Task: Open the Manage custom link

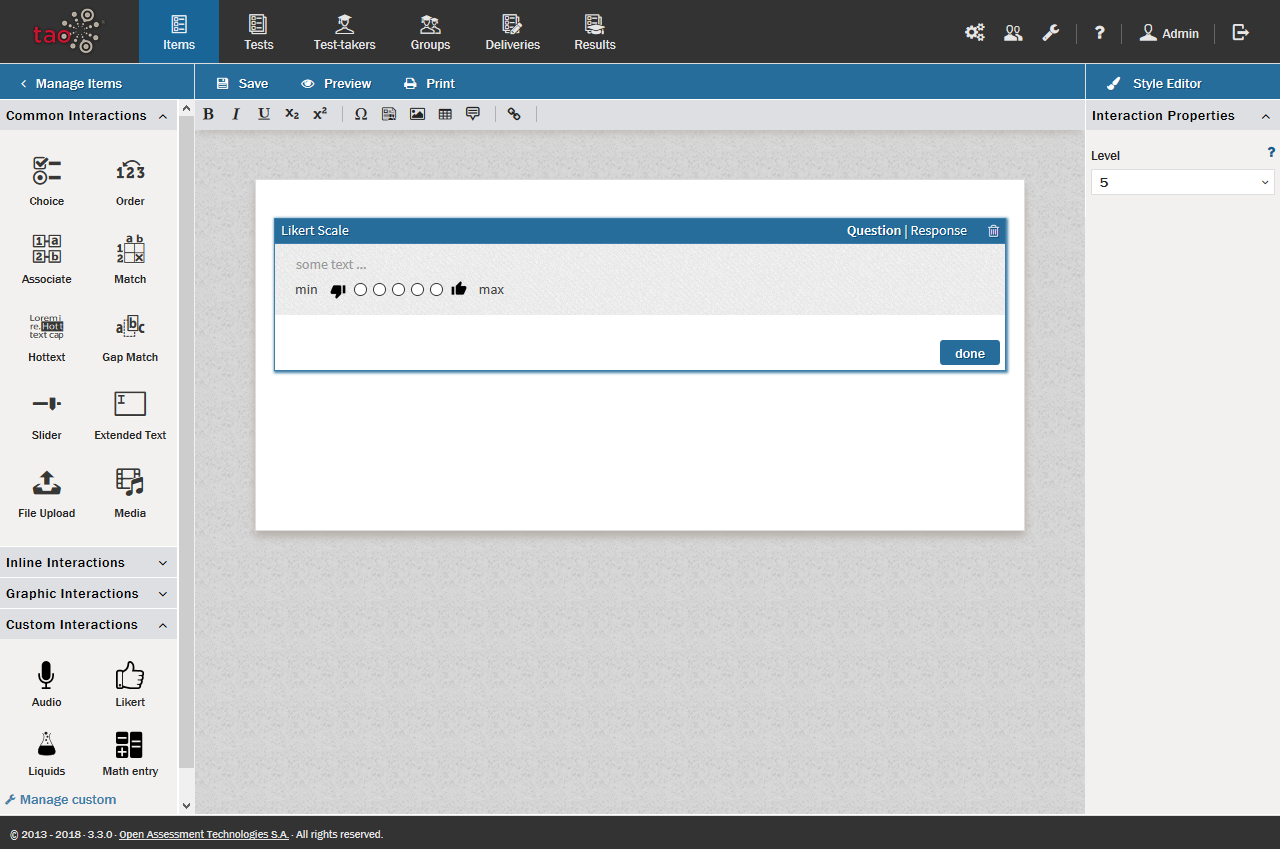Action: pos(67,800)
